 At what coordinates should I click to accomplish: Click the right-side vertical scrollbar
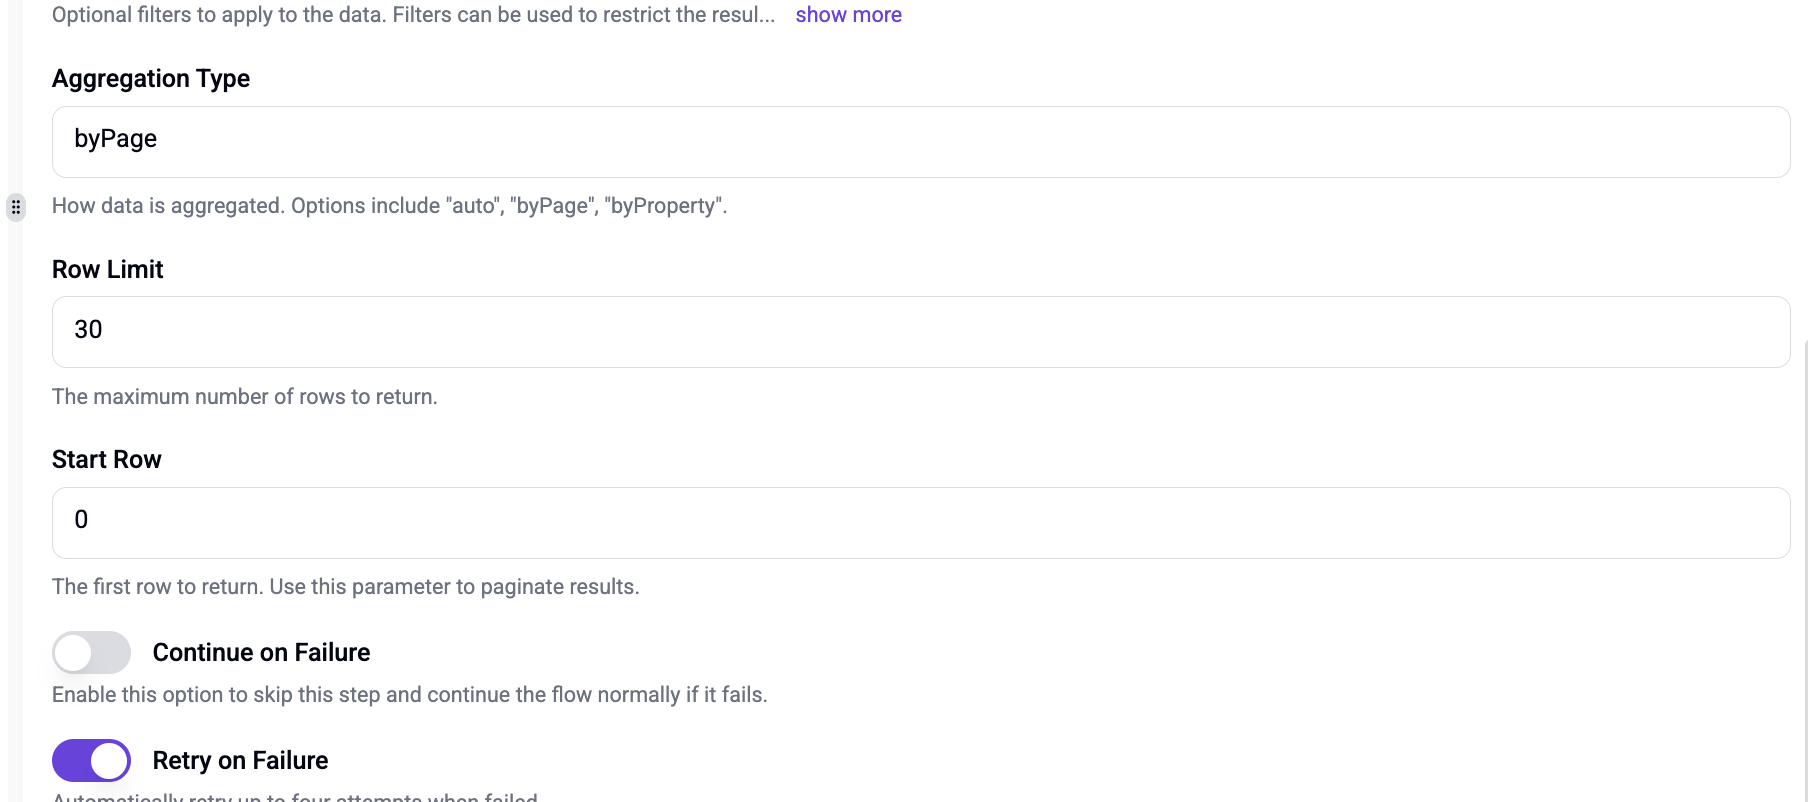click(x=1804, y=570)
